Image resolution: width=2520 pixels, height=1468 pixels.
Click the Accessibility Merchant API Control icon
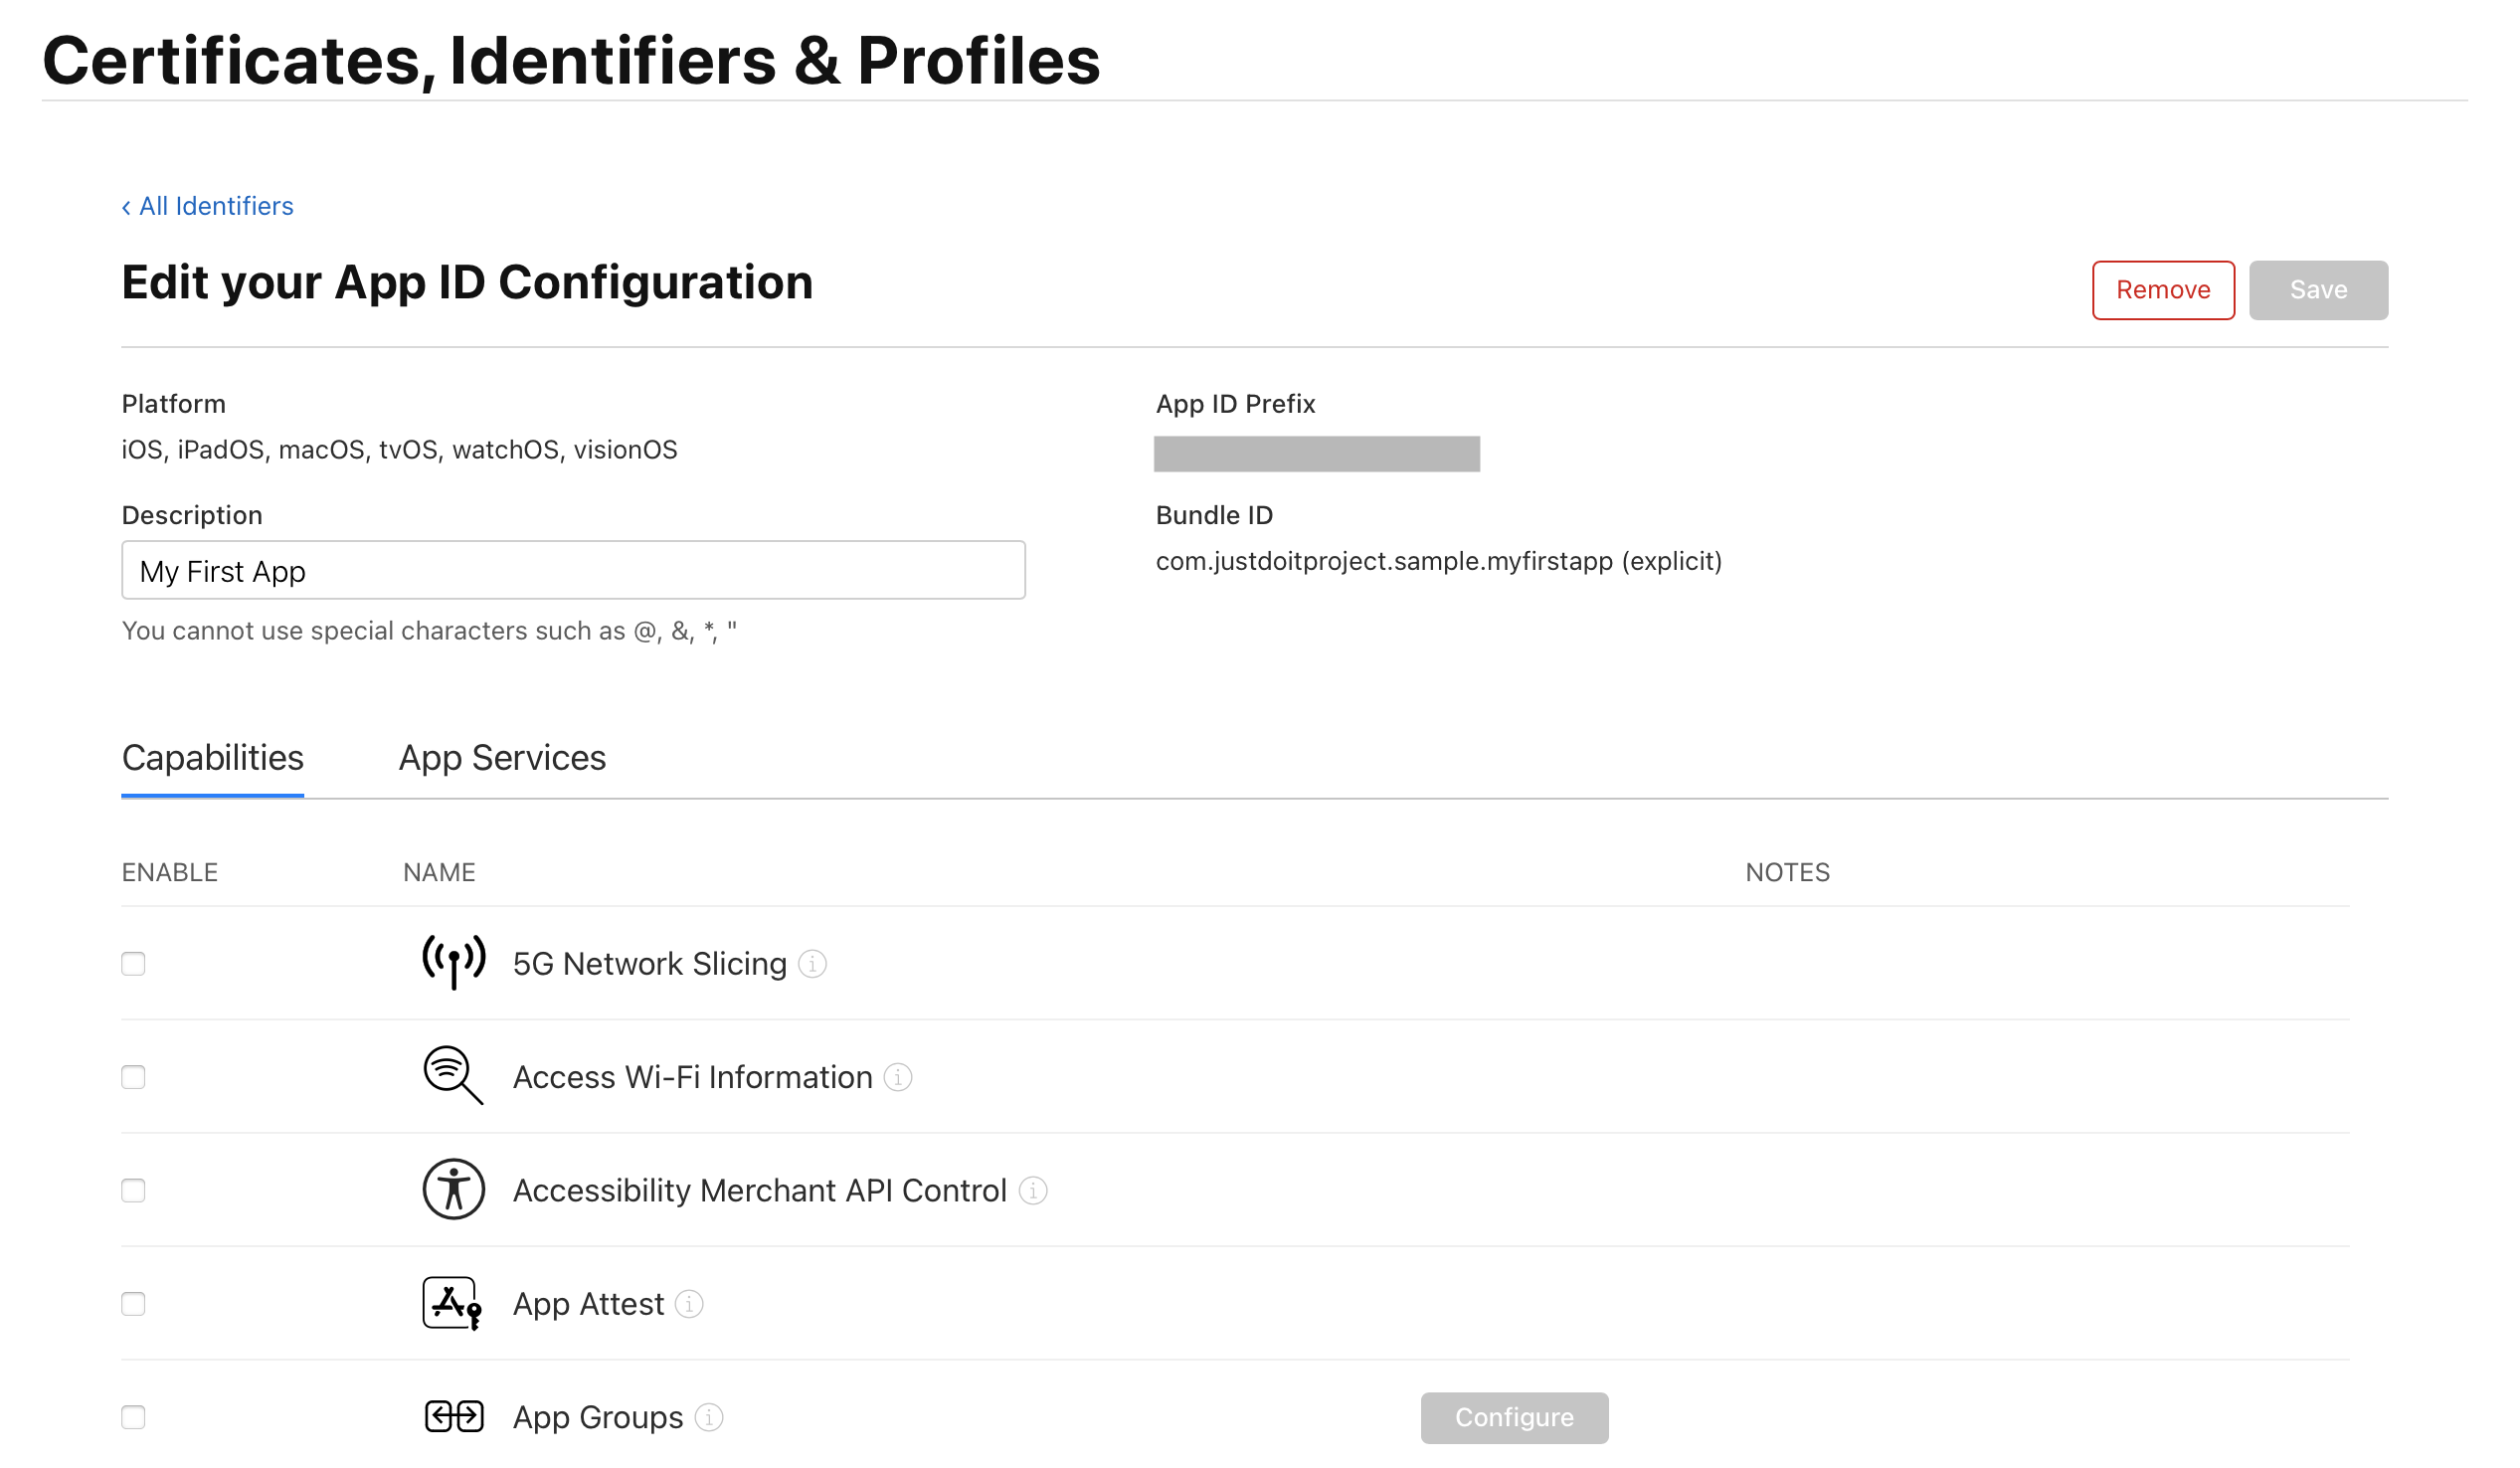coord(454,1190)
